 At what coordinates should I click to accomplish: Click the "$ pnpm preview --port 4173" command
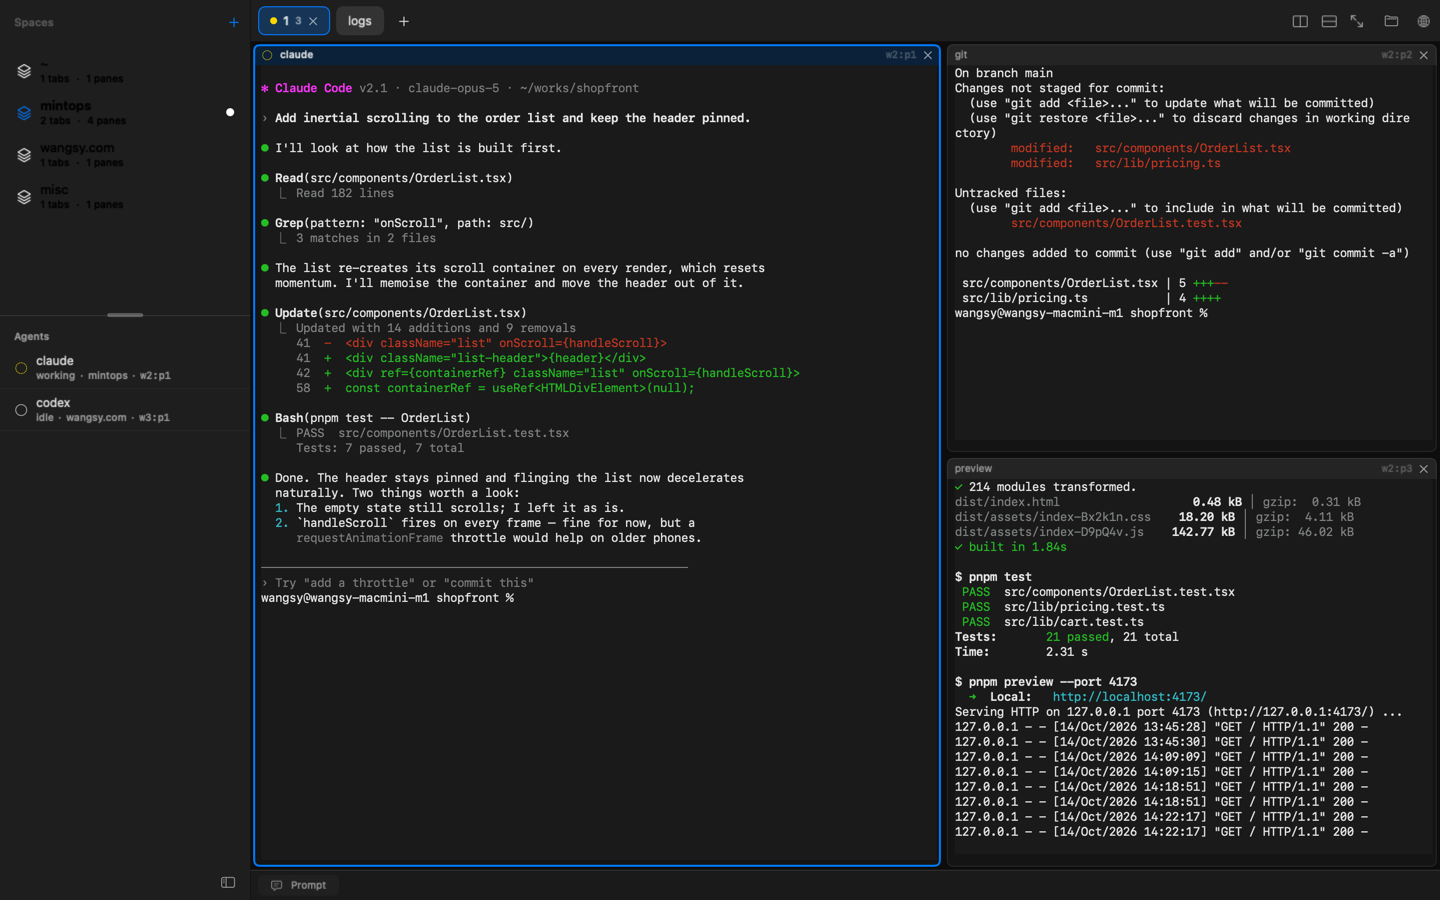[x=1046, y=682]
